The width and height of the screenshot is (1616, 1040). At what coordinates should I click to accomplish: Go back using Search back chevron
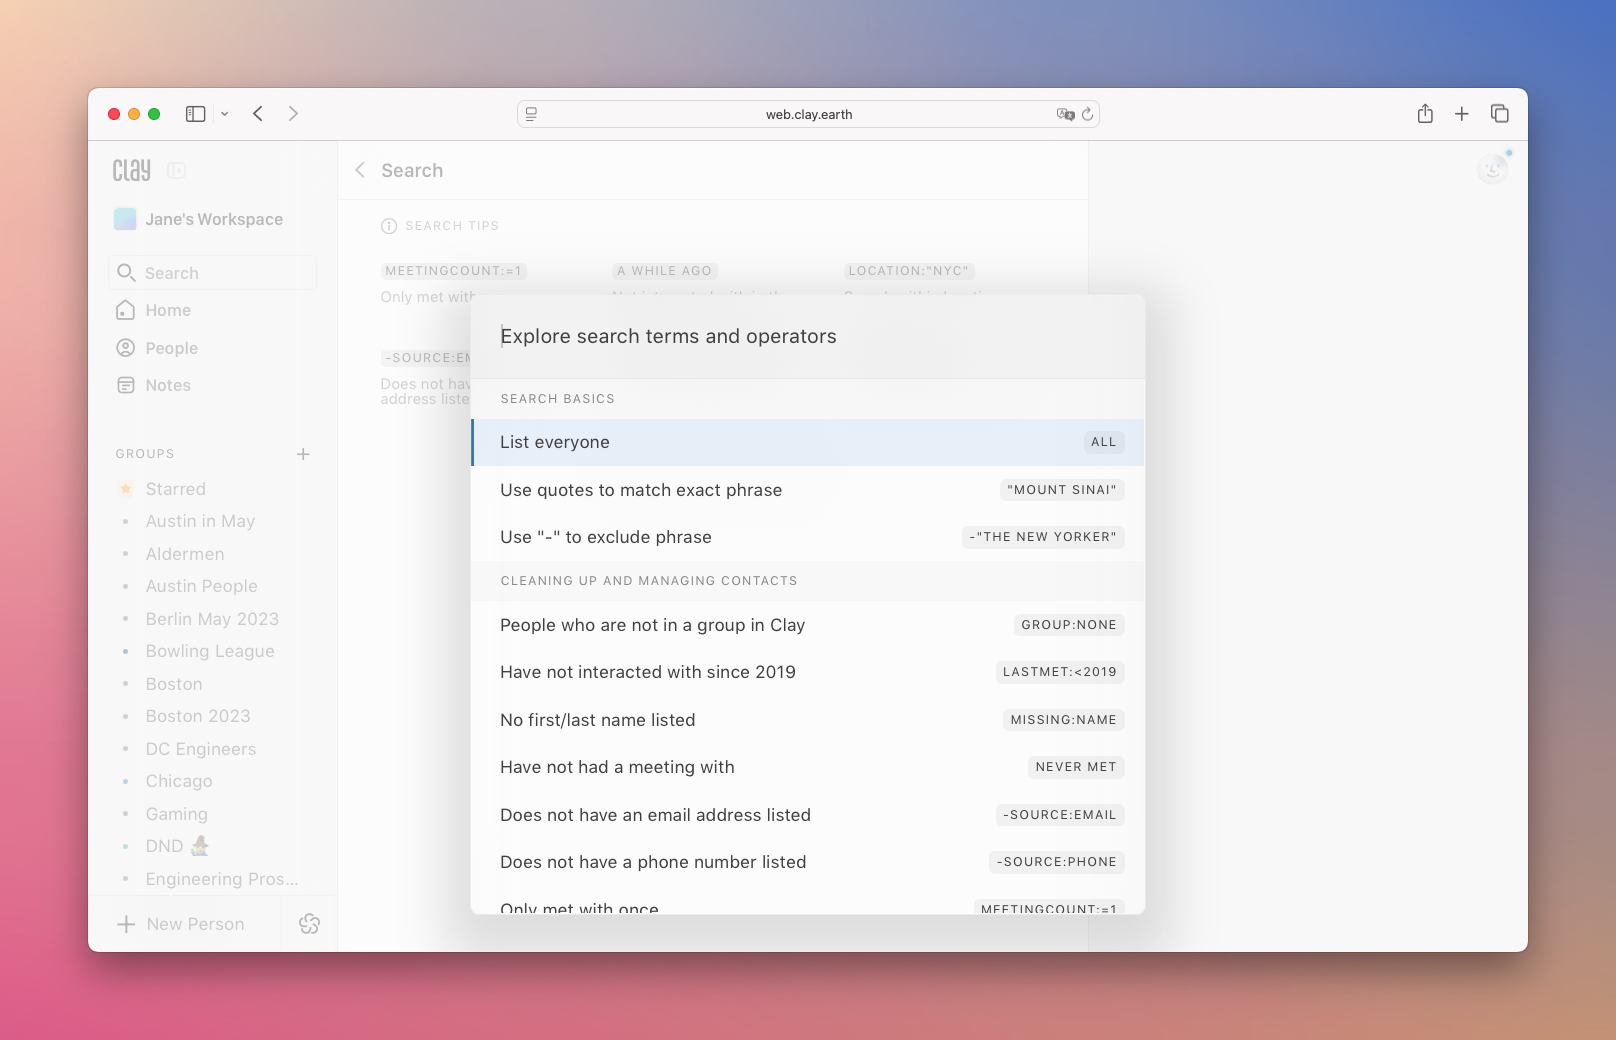[x=360, y=171]
